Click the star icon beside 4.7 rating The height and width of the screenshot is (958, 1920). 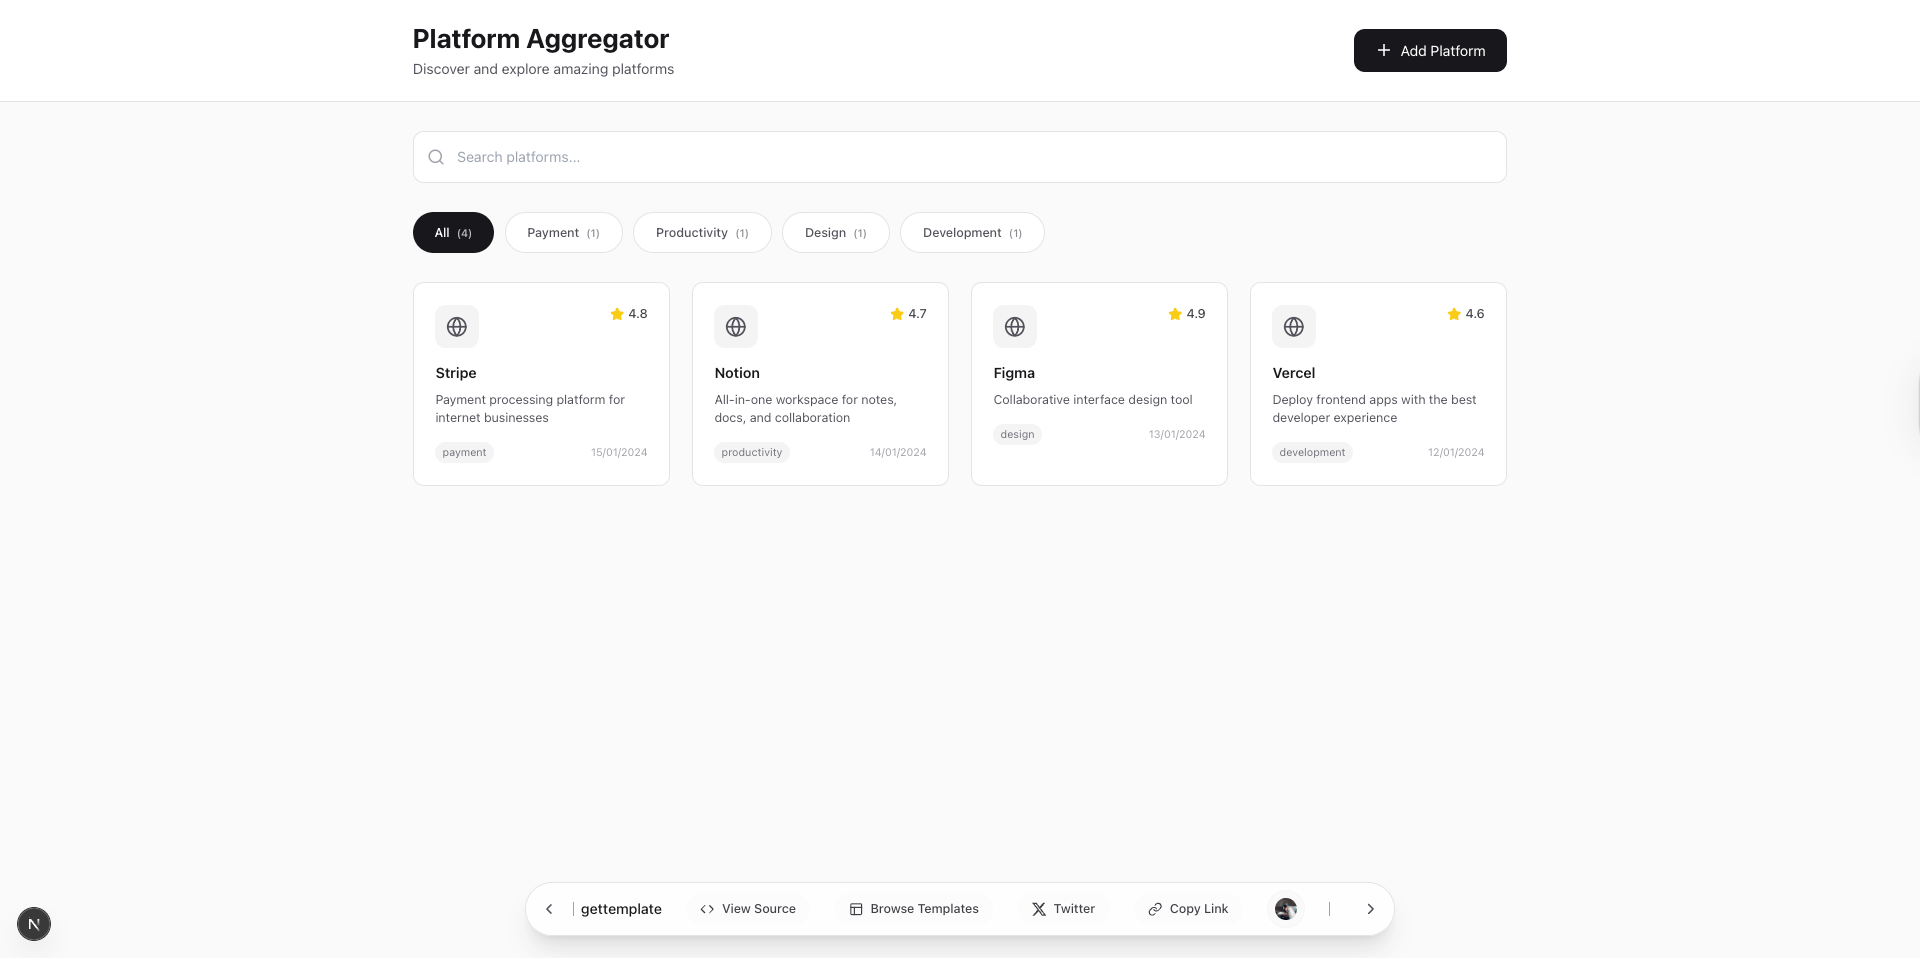coord(897,314)
